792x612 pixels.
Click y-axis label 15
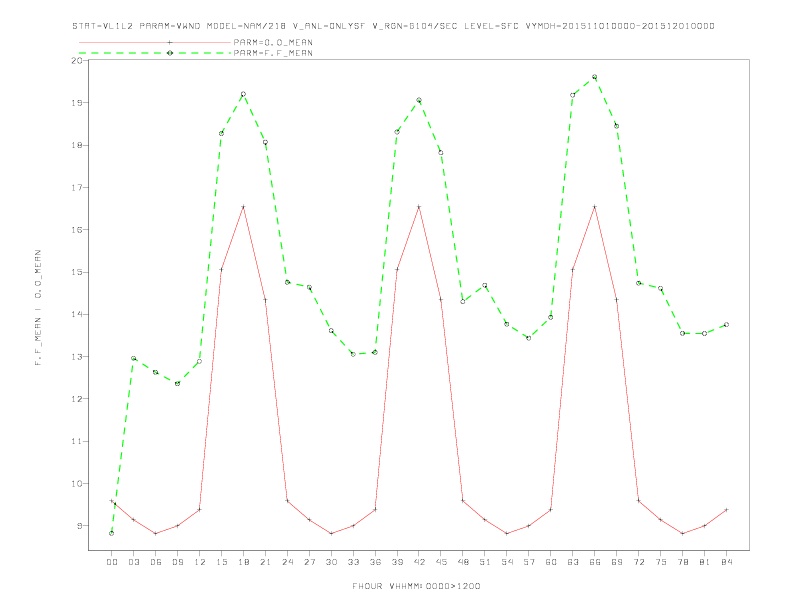coord(77,272)
